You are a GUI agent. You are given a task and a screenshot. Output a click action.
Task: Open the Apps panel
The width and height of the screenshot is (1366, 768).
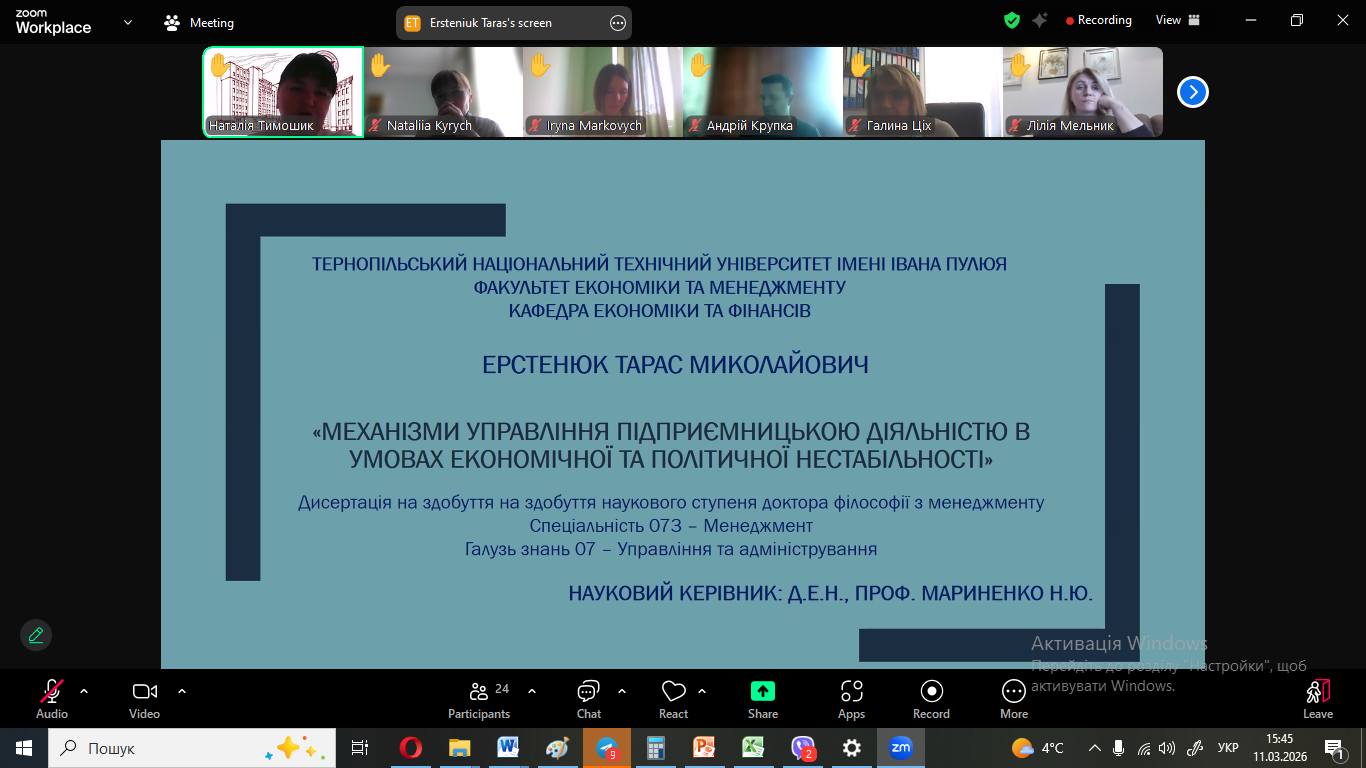click(851, 699)
